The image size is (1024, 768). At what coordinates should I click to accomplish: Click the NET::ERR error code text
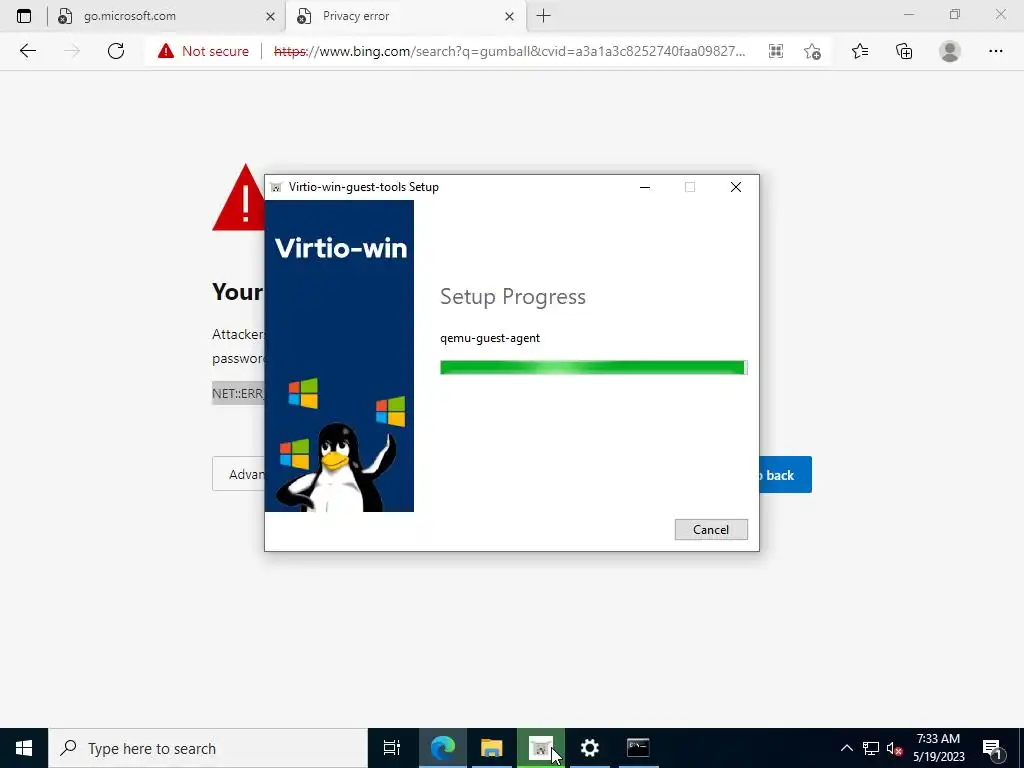[238, 393]
